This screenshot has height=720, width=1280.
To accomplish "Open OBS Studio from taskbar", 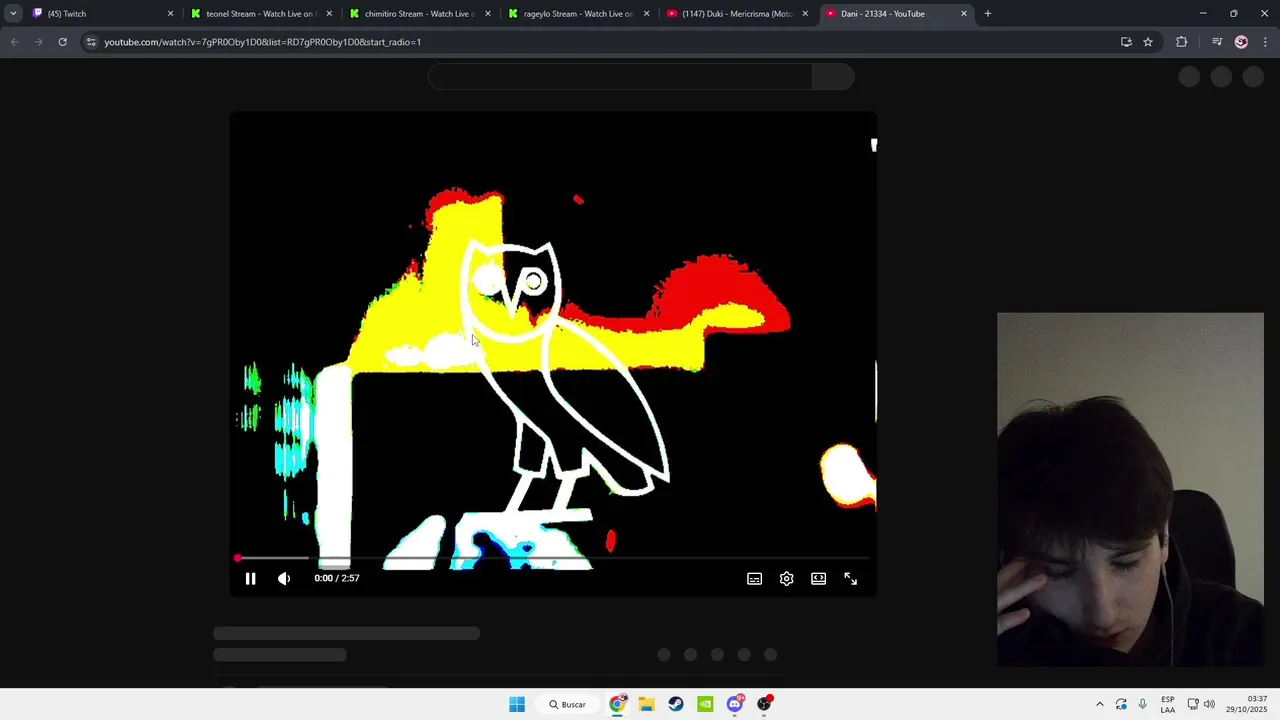I will tap(764, 704).
